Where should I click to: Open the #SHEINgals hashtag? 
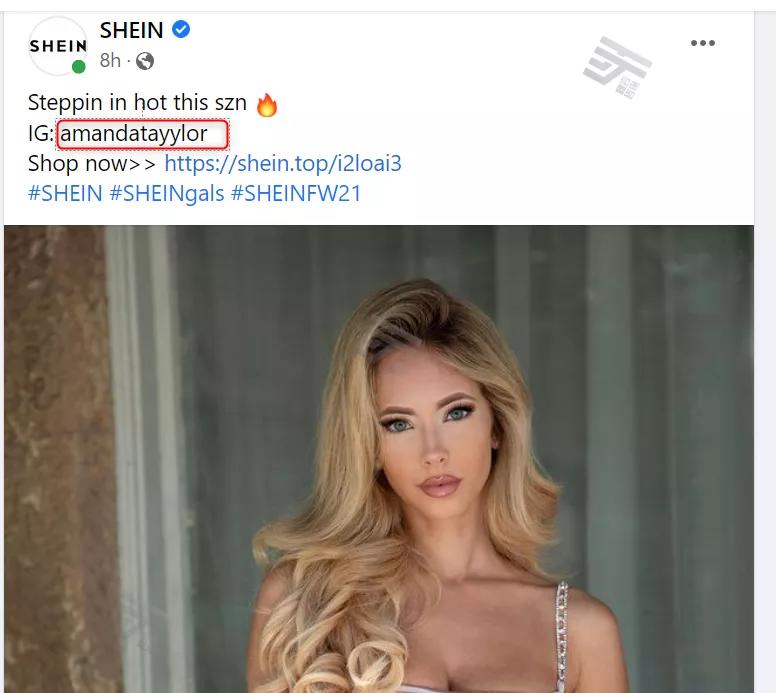[167, 194]
